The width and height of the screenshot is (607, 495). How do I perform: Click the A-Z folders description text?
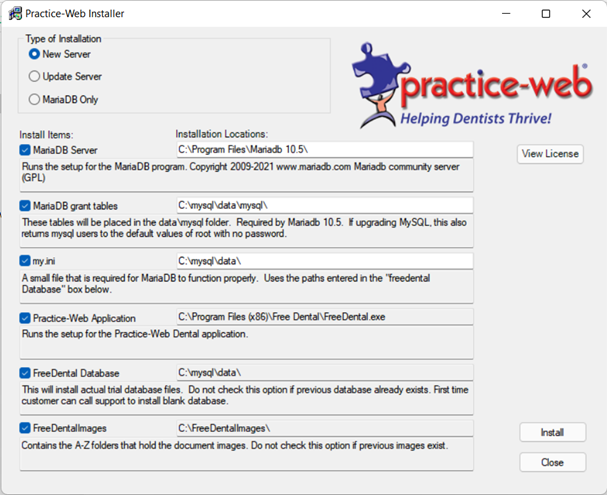[x=235, y=445]
